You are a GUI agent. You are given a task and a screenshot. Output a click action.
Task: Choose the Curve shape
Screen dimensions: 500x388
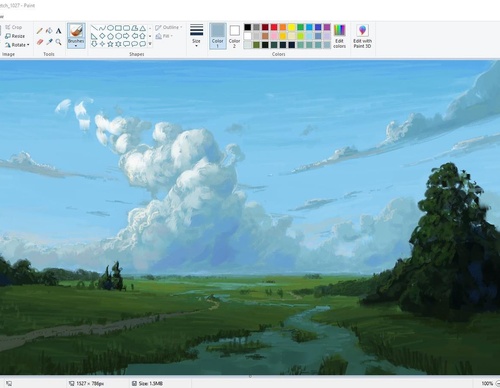(102, 28)
